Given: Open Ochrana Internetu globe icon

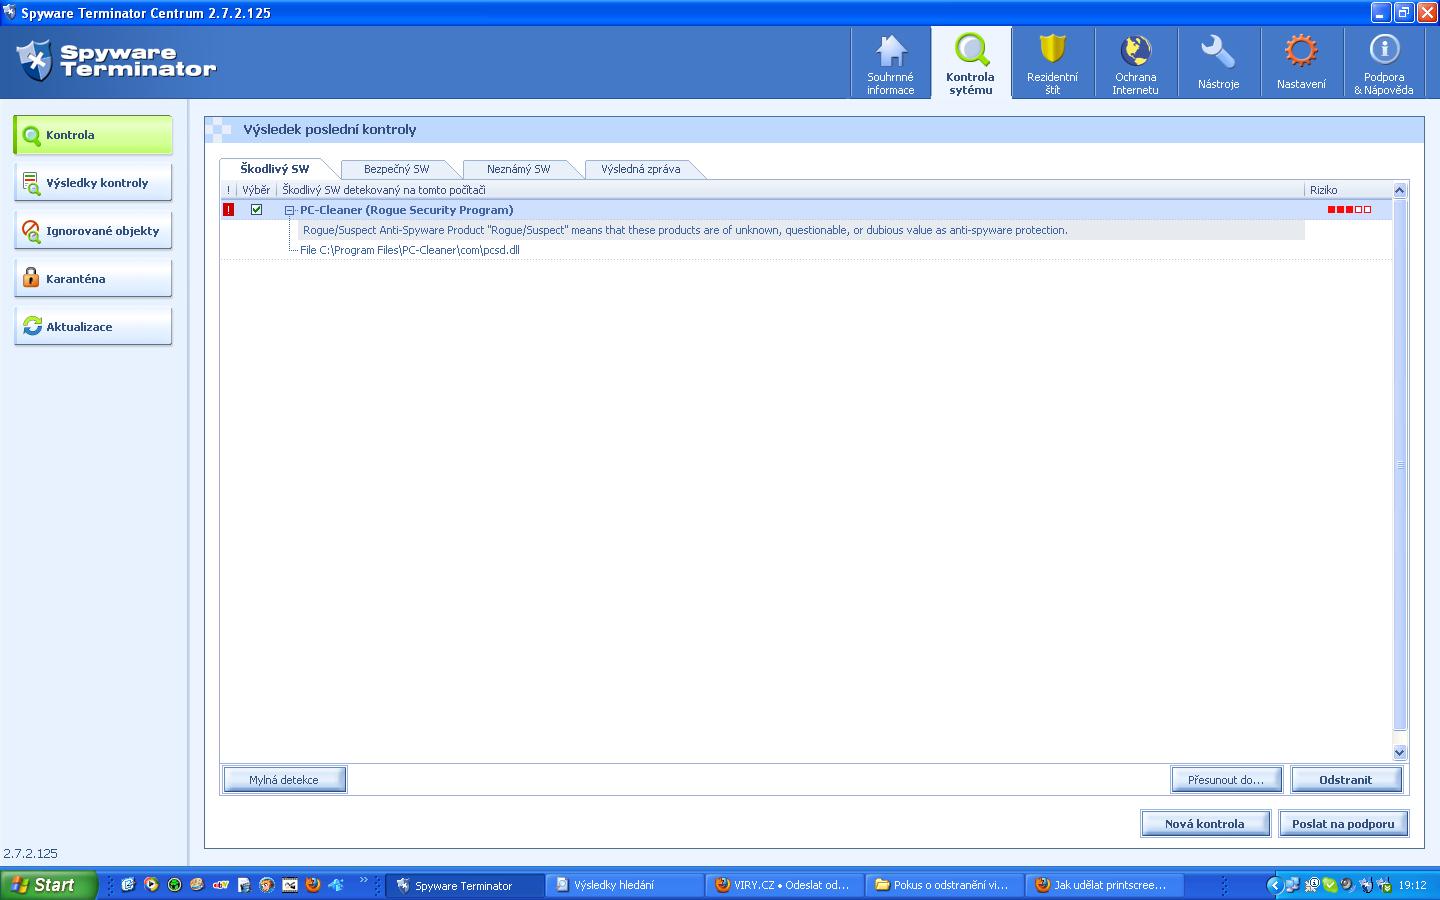Looking at the screenshot, I should click(x=1135, y=50).
